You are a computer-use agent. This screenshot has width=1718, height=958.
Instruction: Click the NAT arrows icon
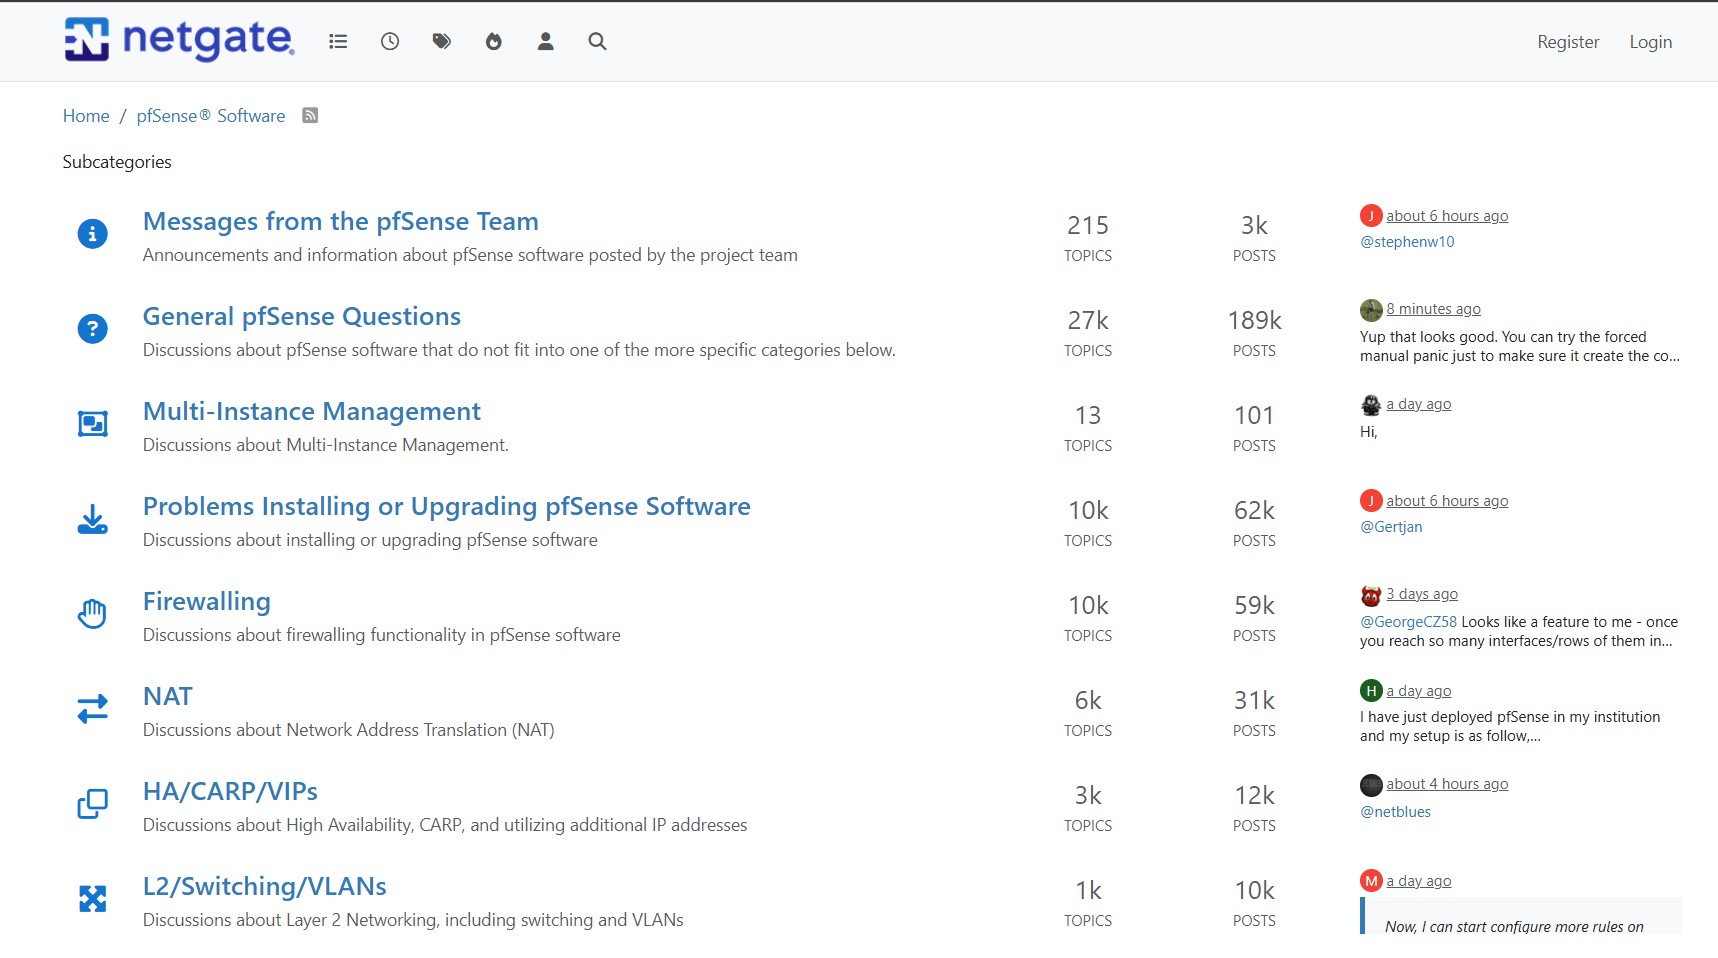pyautogui.click(x=93, y=709)
